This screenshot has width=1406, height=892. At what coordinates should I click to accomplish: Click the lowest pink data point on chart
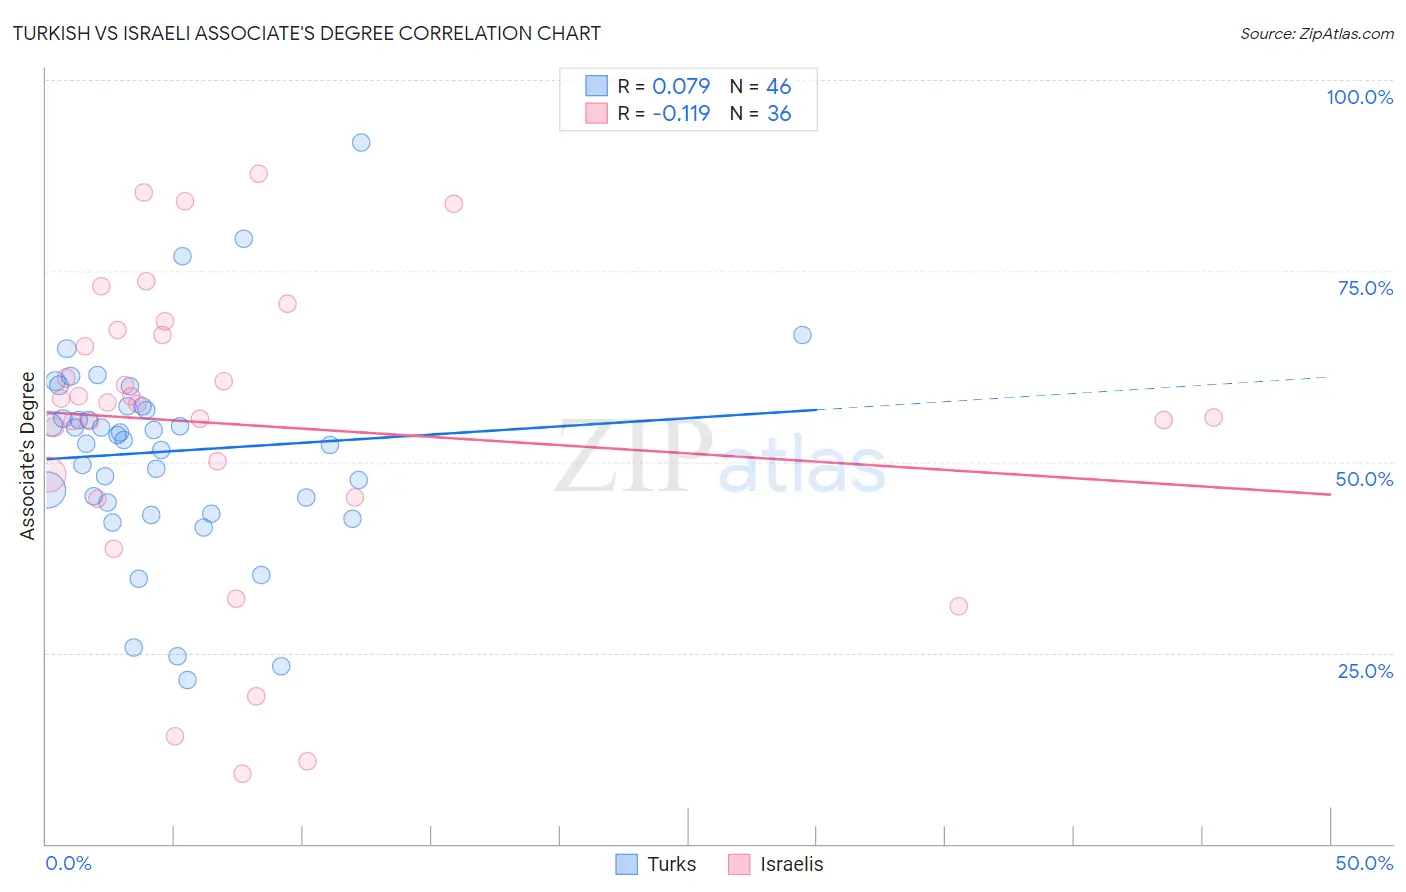(242, 774)
